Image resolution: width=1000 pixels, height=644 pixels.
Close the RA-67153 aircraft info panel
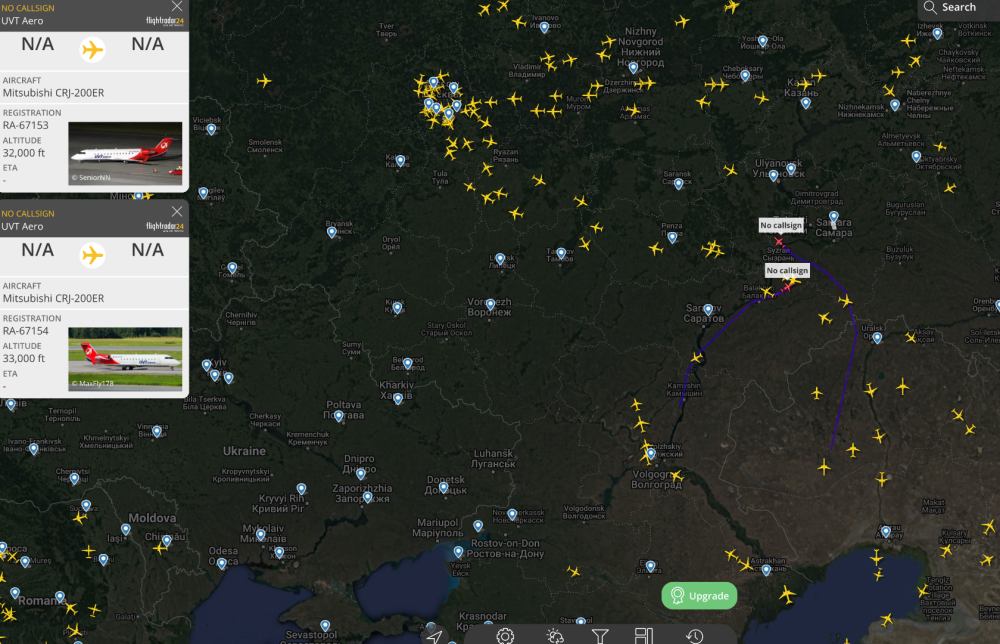tap(177, 6)
